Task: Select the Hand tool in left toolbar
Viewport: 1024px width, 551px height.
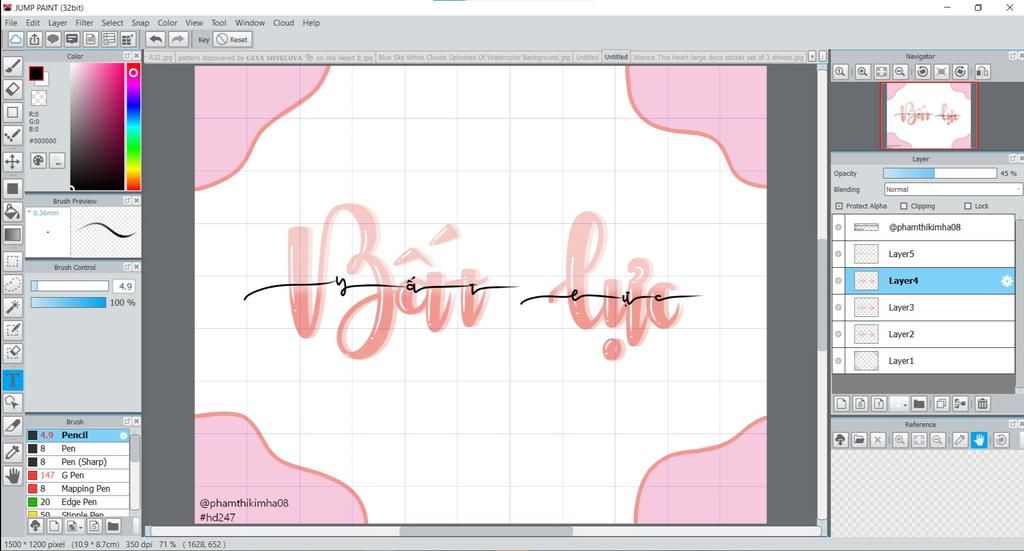Action: click(12, 476)
